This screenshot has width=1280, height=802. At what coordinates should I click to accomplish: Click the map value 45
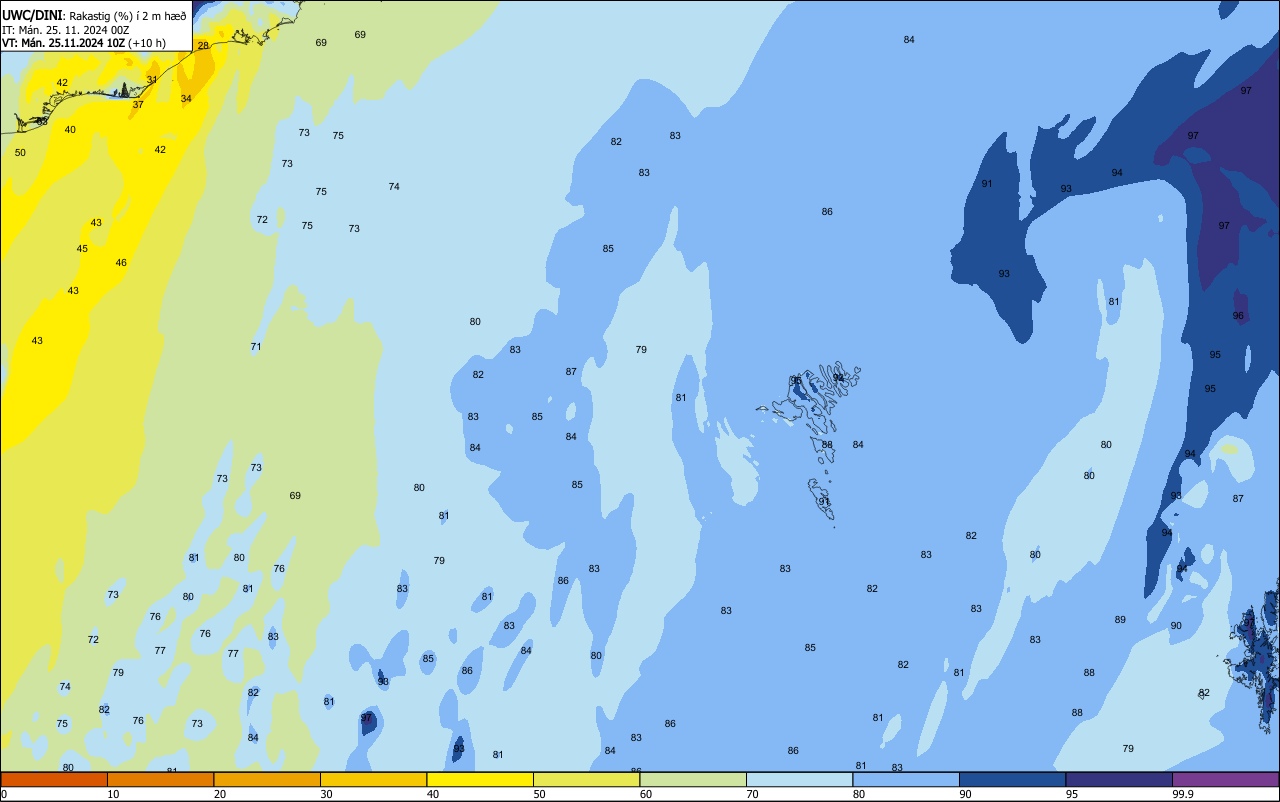82,249
